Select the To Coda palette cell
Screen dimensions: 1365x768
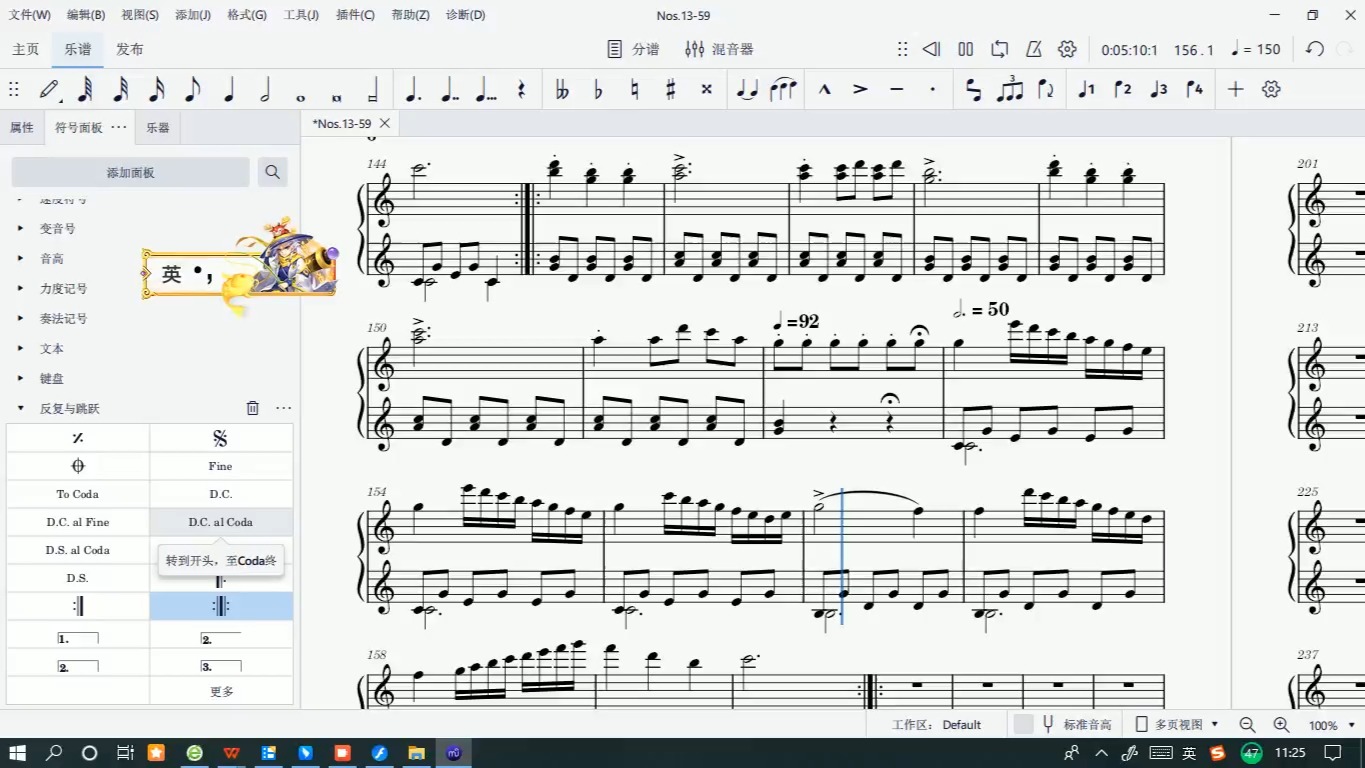(x=78, y=494)
